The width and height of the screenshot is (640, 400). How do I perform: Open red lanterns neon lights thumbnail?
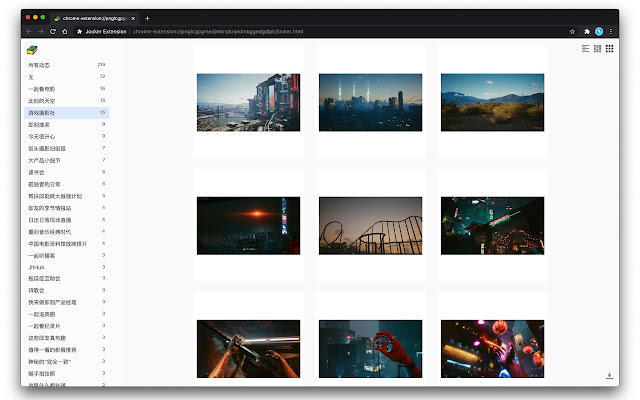(492, 349)
